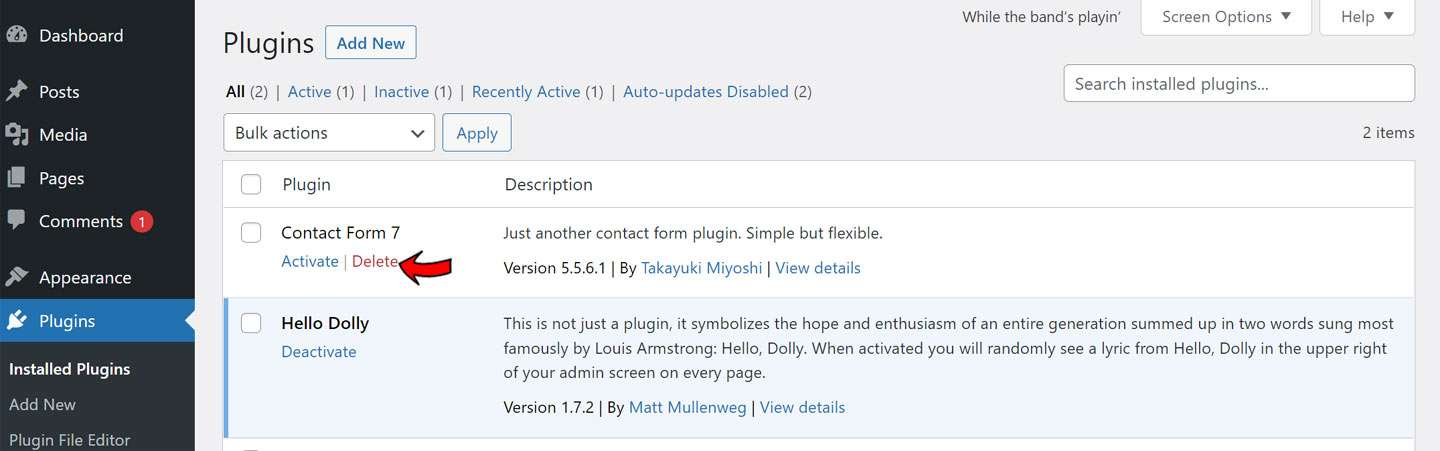Click the Add New button beside Plugins
Screen dimensions: 1440x451
(371, 43)
